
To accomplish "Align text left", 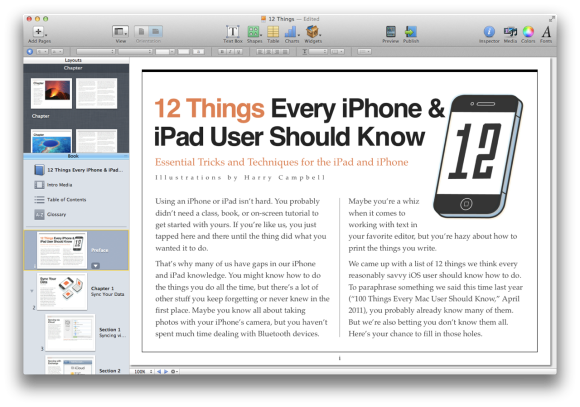I will (260, 51).
